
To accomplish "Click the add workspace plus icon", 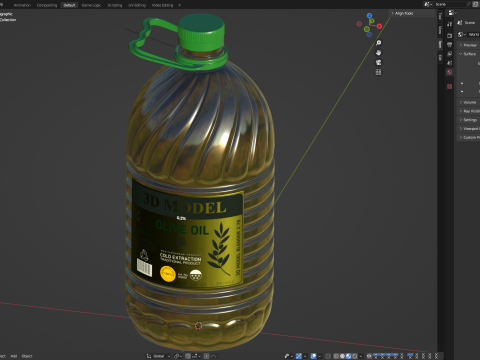I will click(x=179, y=5).
